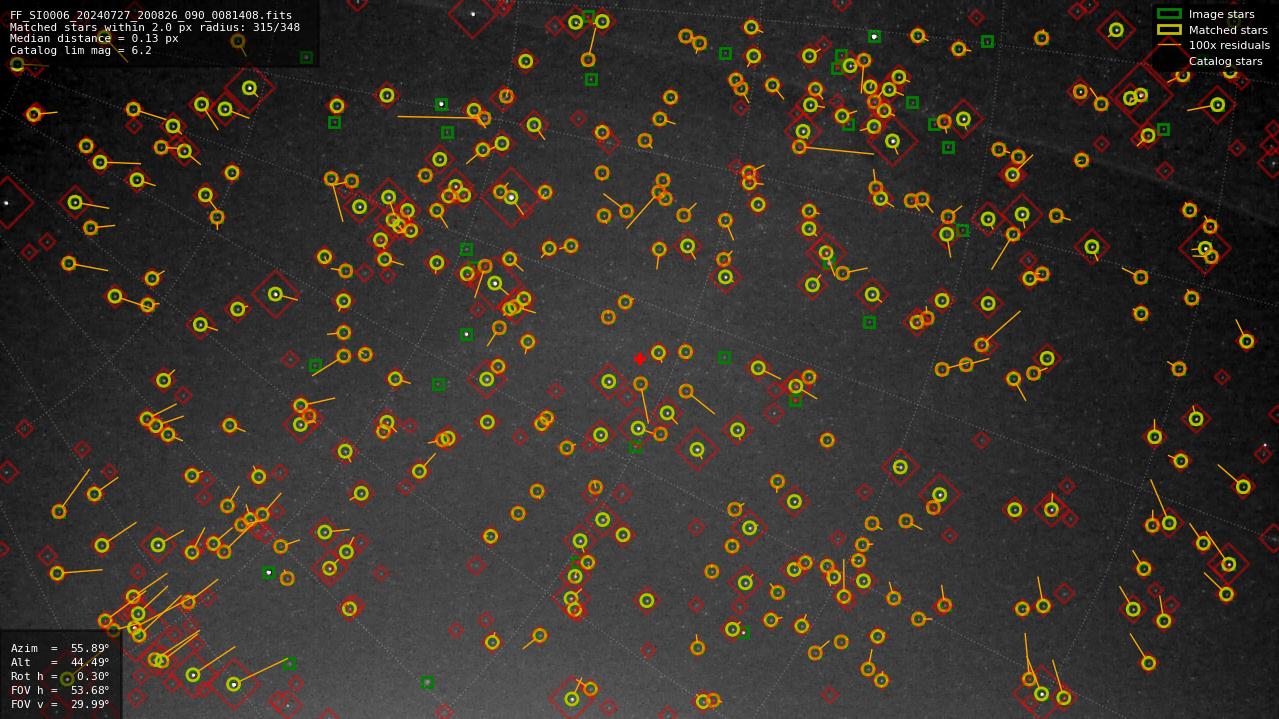The image size is (1279, 719).
Task: Click the 'Alt = 44.49°' readout
Action: [x=60, y=662]
